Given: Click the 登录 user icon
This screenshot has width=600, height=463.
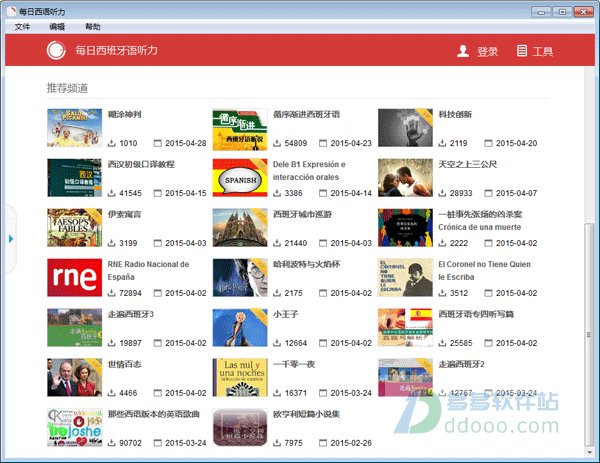Looking at the screenshot, I should [x=463, y=51].
